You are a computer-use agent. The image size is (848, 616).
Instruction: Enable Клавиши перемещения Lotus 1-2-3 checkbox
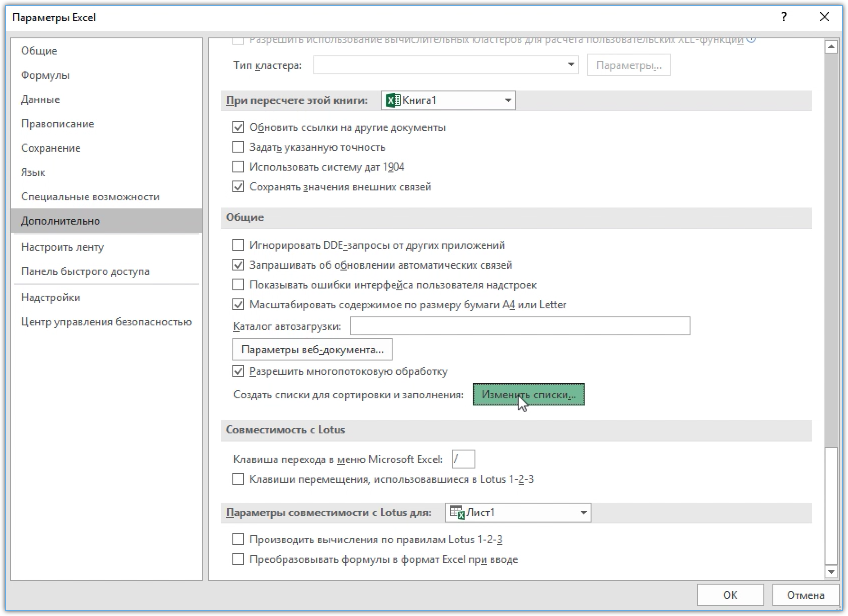(238, 479)
